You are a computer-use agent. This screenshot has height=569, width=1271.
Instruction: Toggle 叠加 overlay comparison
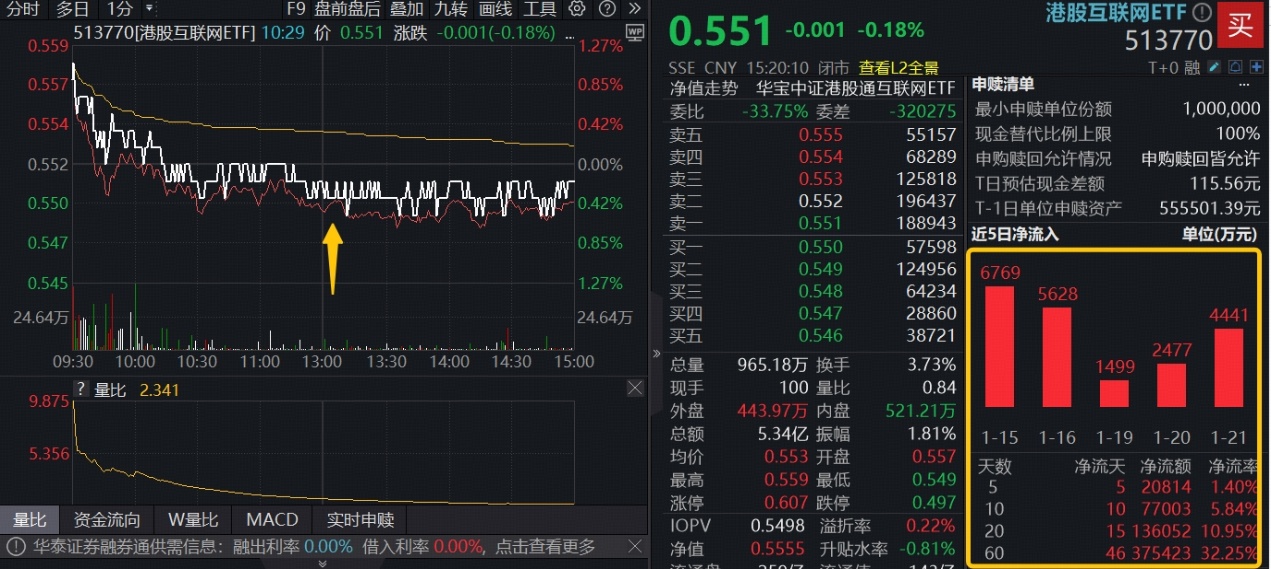pos(406,9)
